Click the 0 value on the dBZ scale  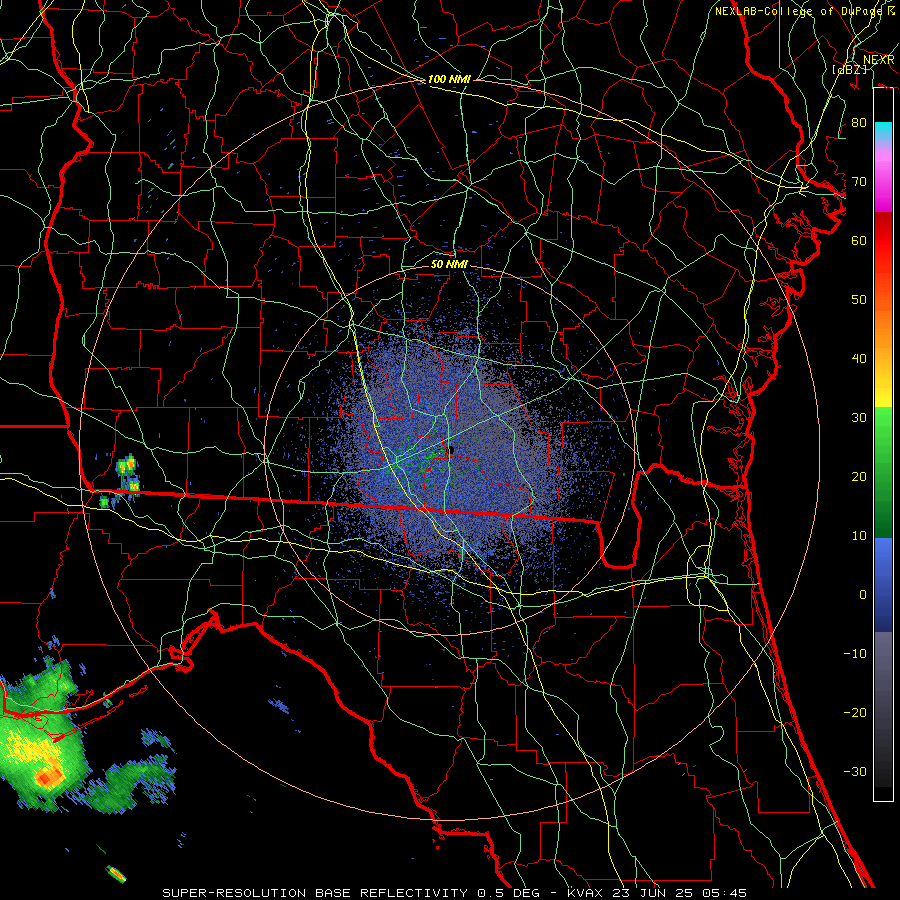tap(863, 595)
